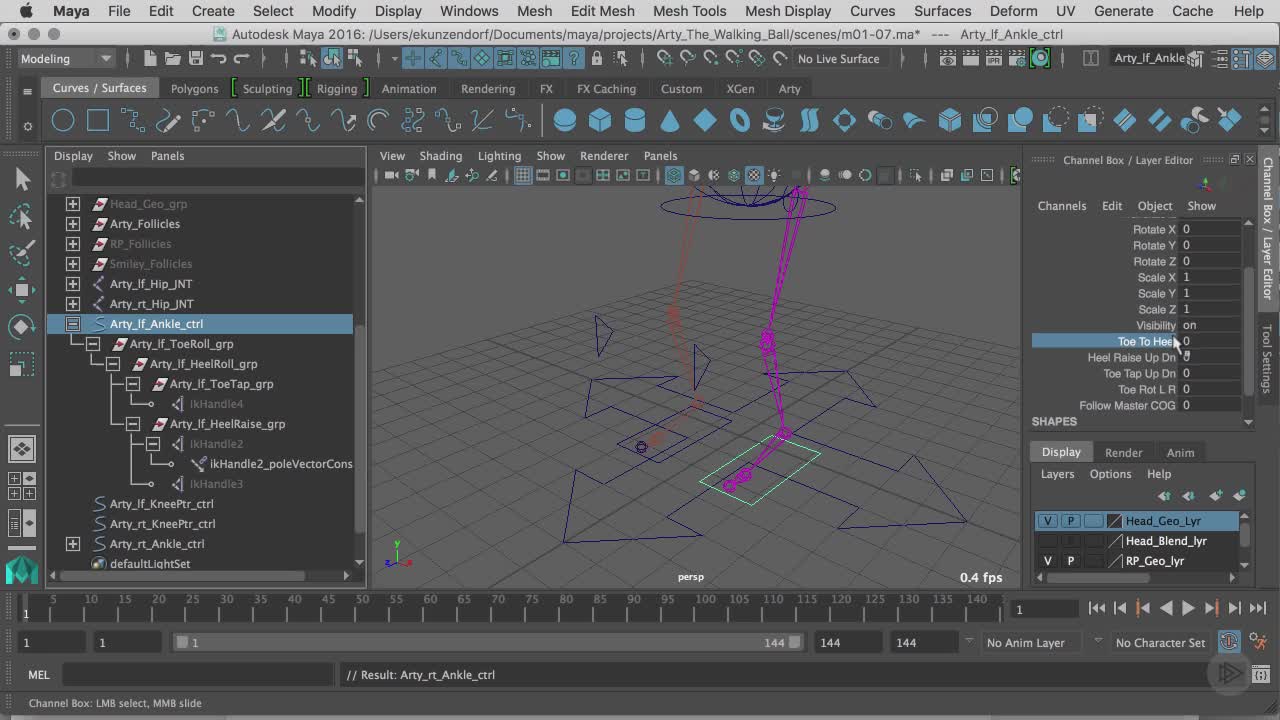Click the current frame field
Viewport: 1280px width, 720px height.
(x=1047, y=609)
